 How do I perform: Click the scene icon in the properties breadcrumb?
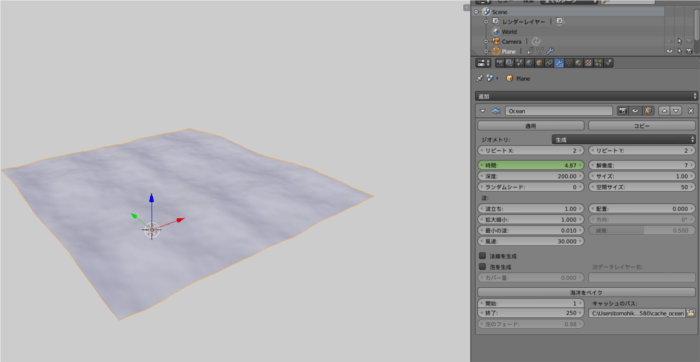(x=490, y=78)
